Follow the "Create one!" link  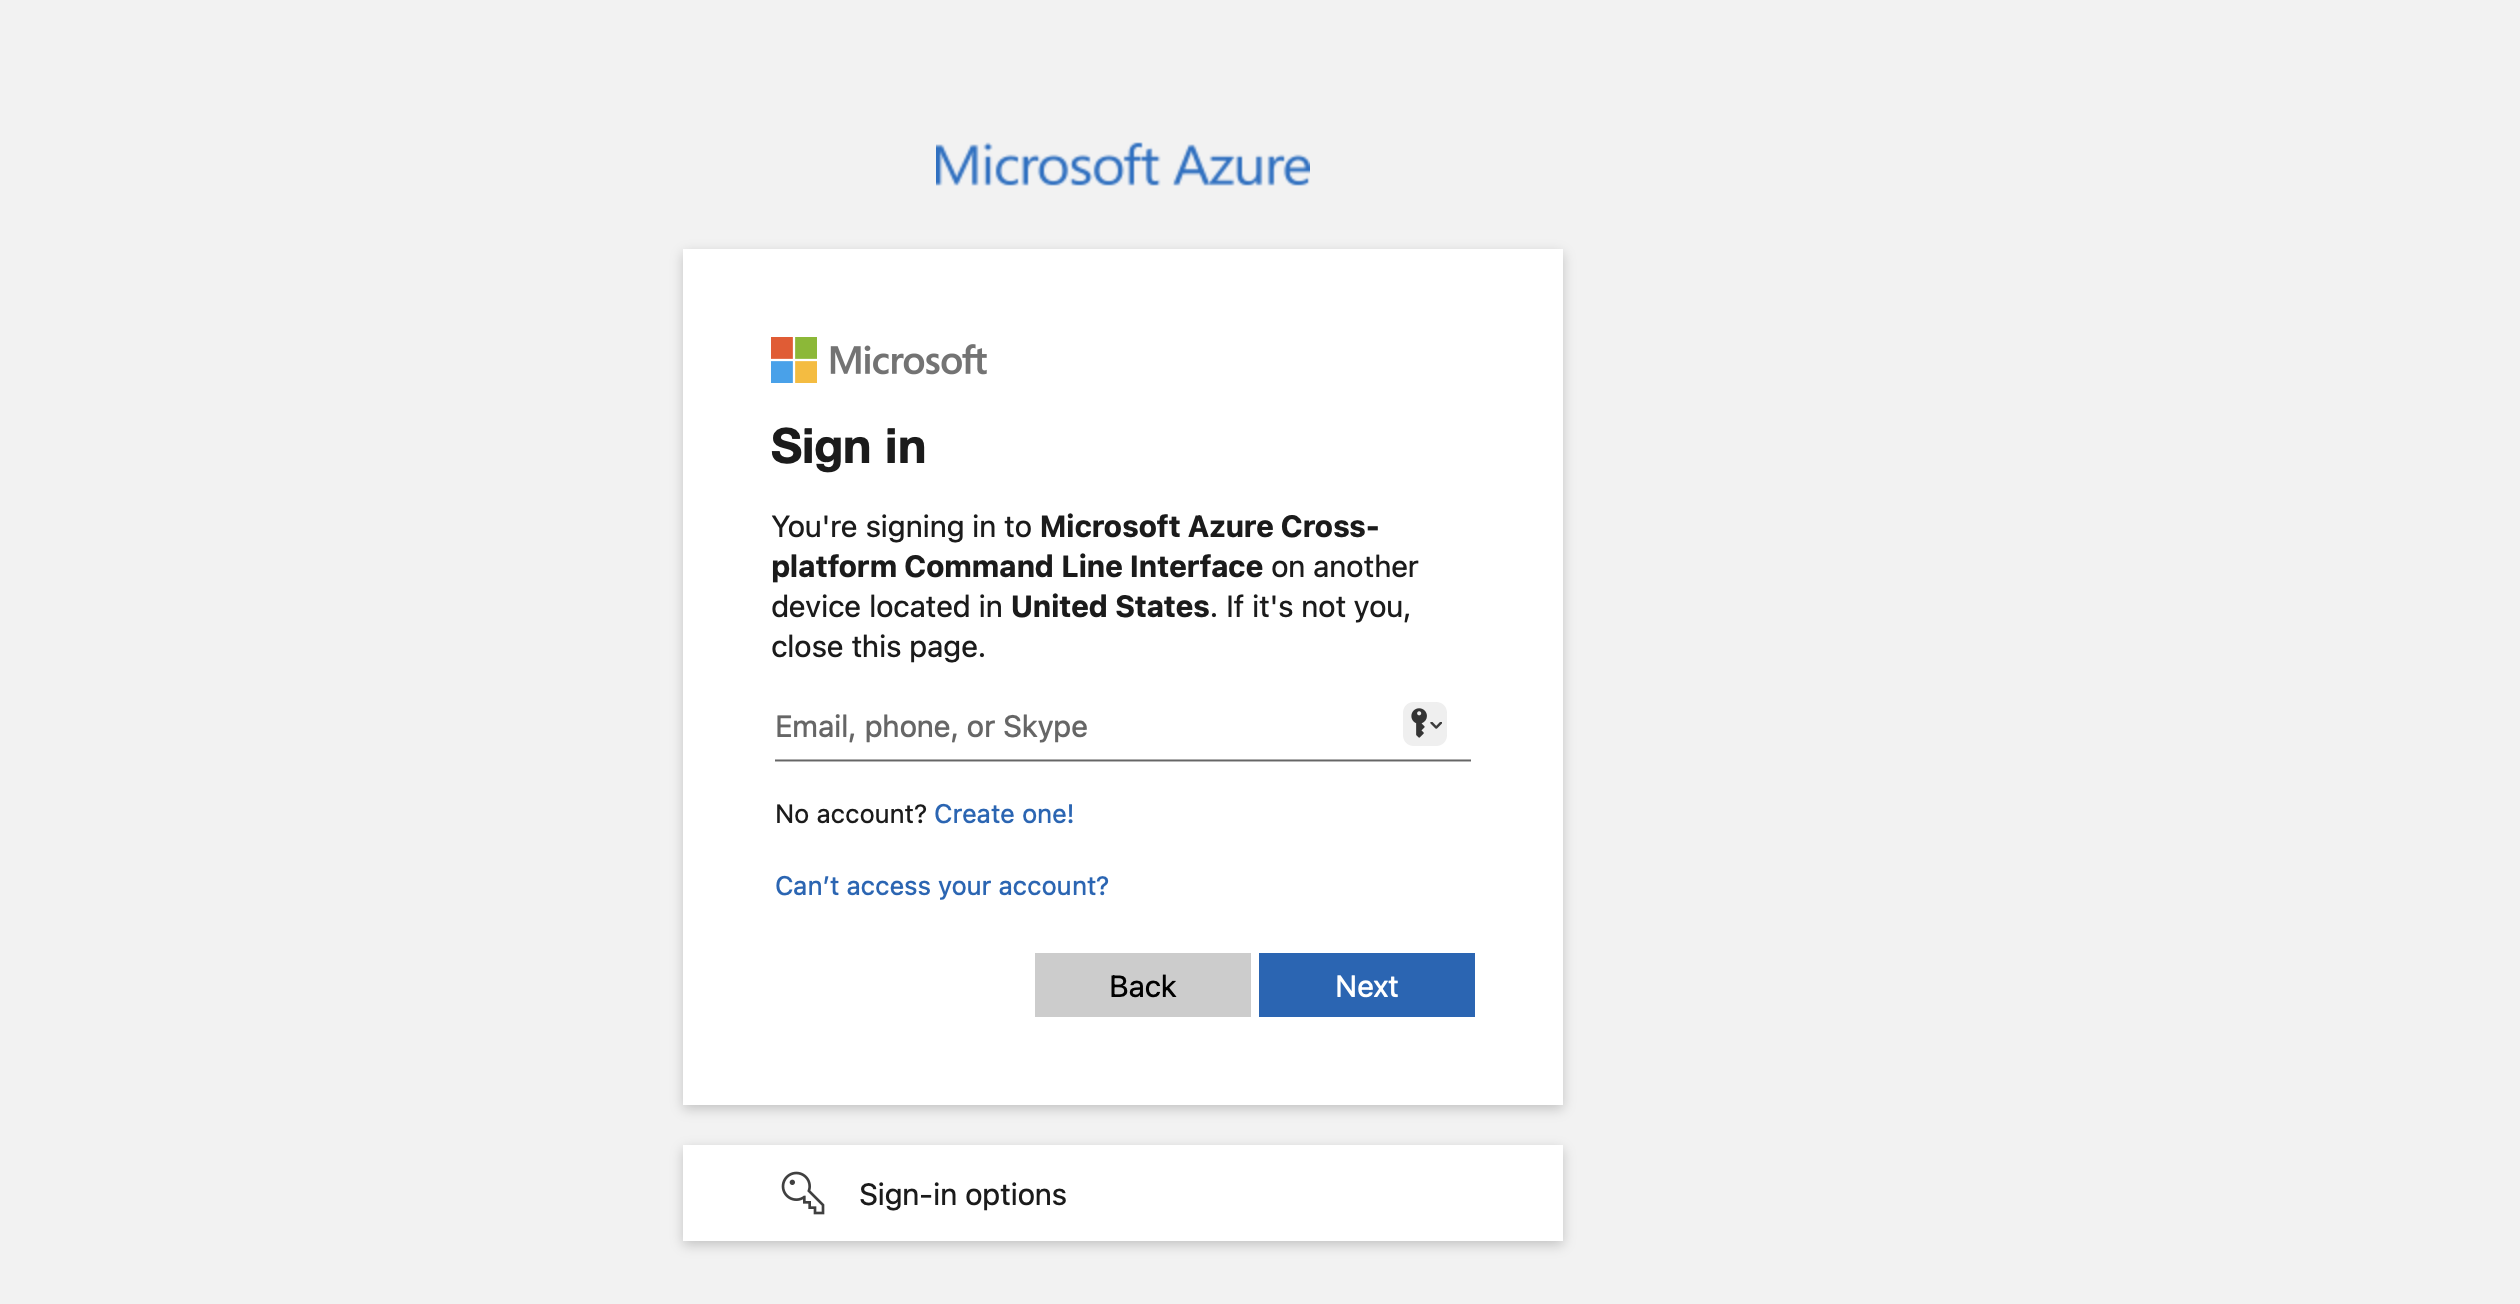click(x=1003, y=814)
